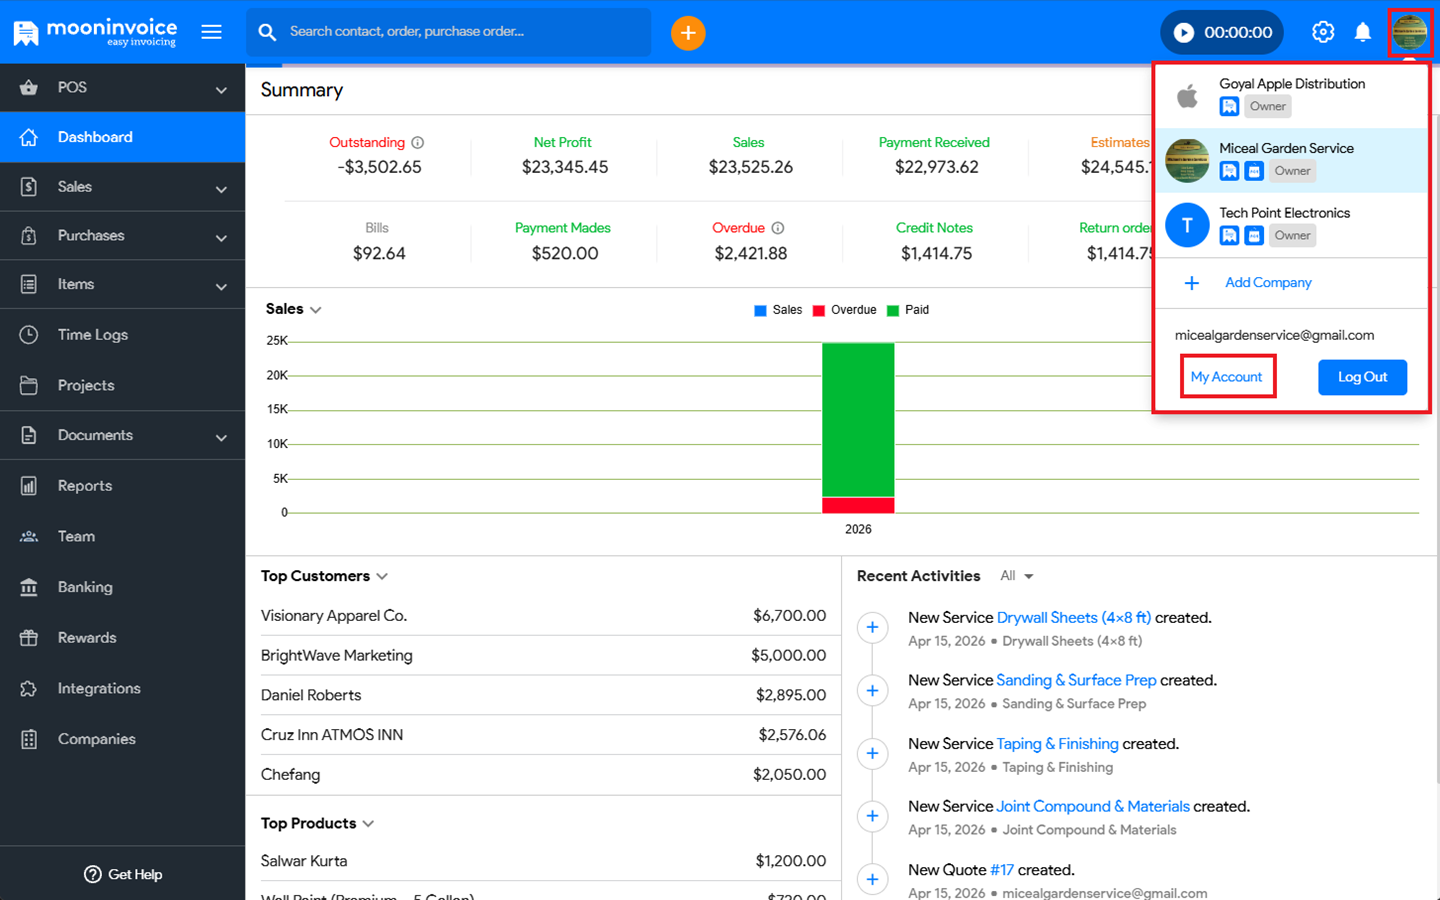The height and width of the screenshot is (900, 1440).
Task: Click the Overdue info icon
Action: pyautogui.click(x=778, y=228)
